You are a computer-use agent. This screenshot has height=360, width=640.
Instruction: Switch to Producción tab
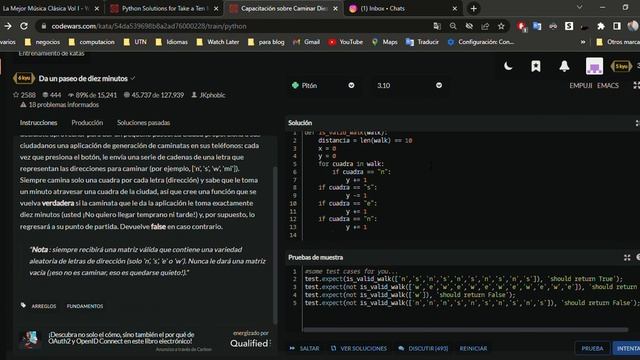coord(87,122)
